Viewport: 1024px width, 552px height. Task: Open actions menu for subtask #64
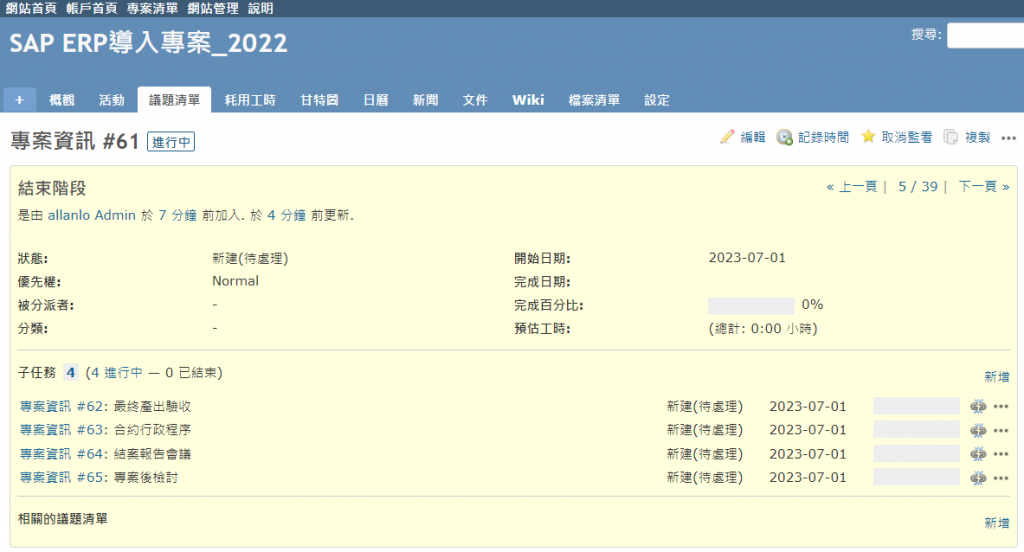tap(1000, 453)
